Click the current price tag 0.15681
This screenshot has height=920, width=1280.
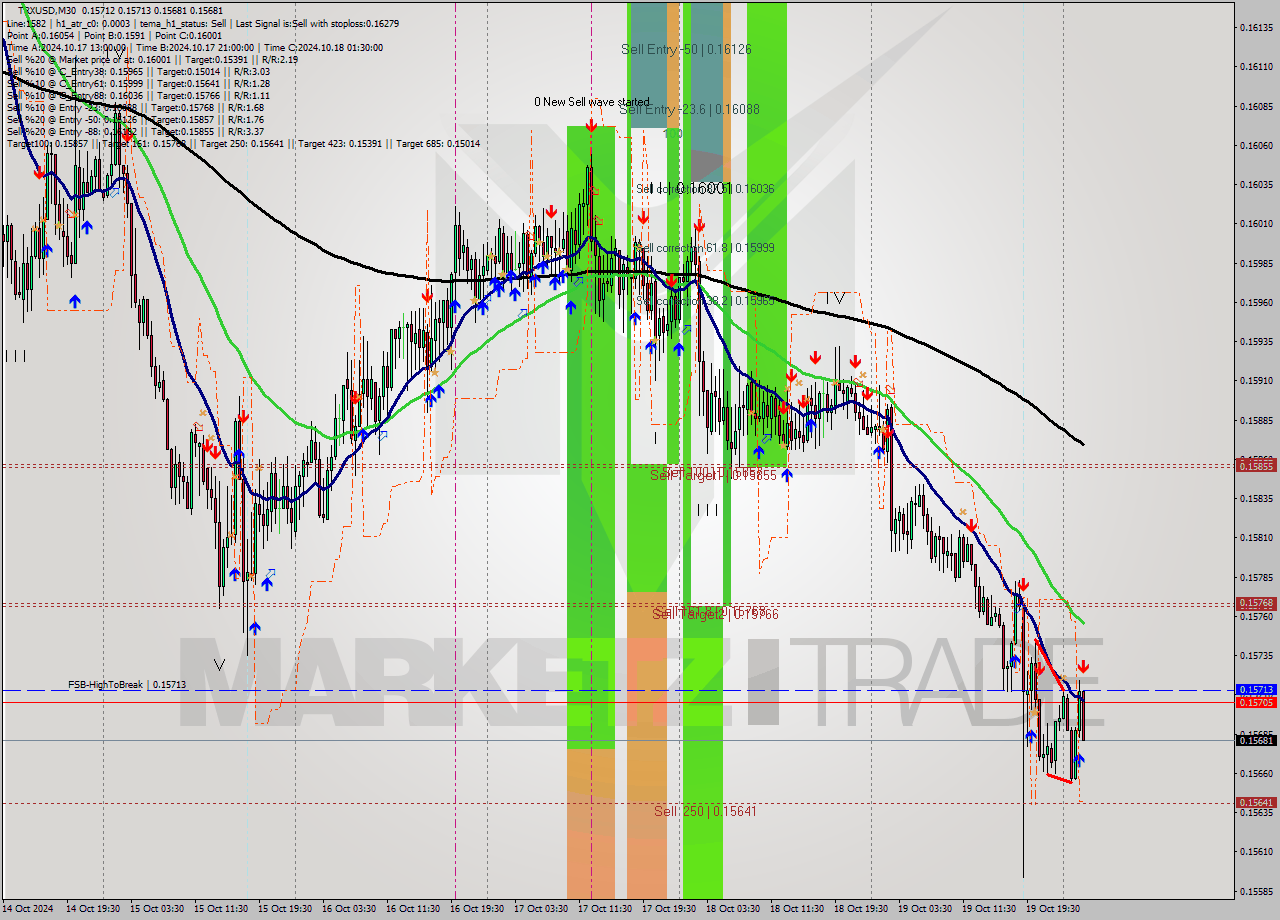[x=1256, y=740]
